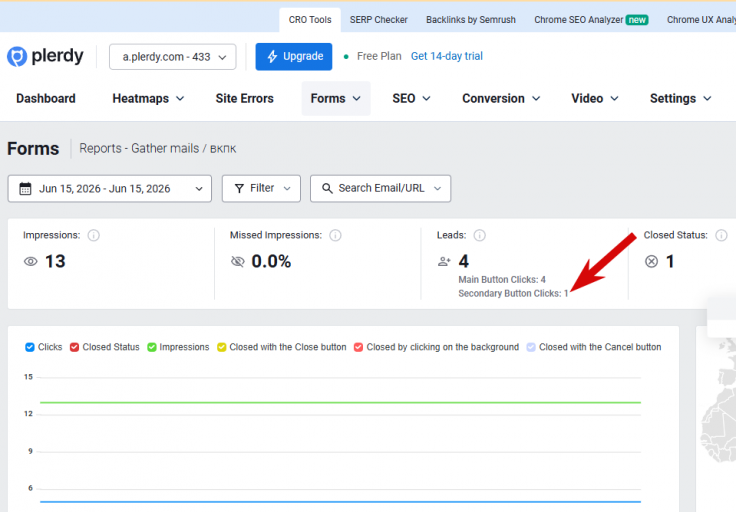
Task: Go to the Dashboard menu item
Action: [46, 99]
